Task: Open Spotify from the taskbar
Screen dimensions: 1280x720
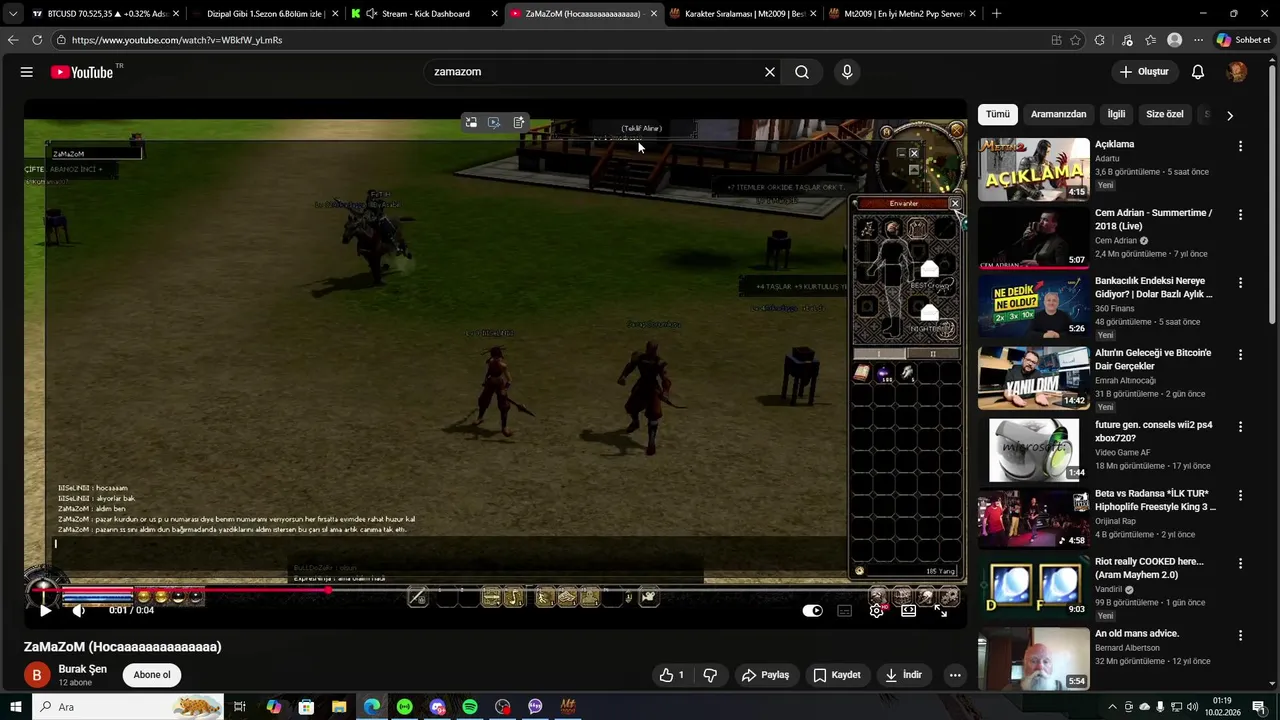Action: pyautogui.click(x=470, y=707)
